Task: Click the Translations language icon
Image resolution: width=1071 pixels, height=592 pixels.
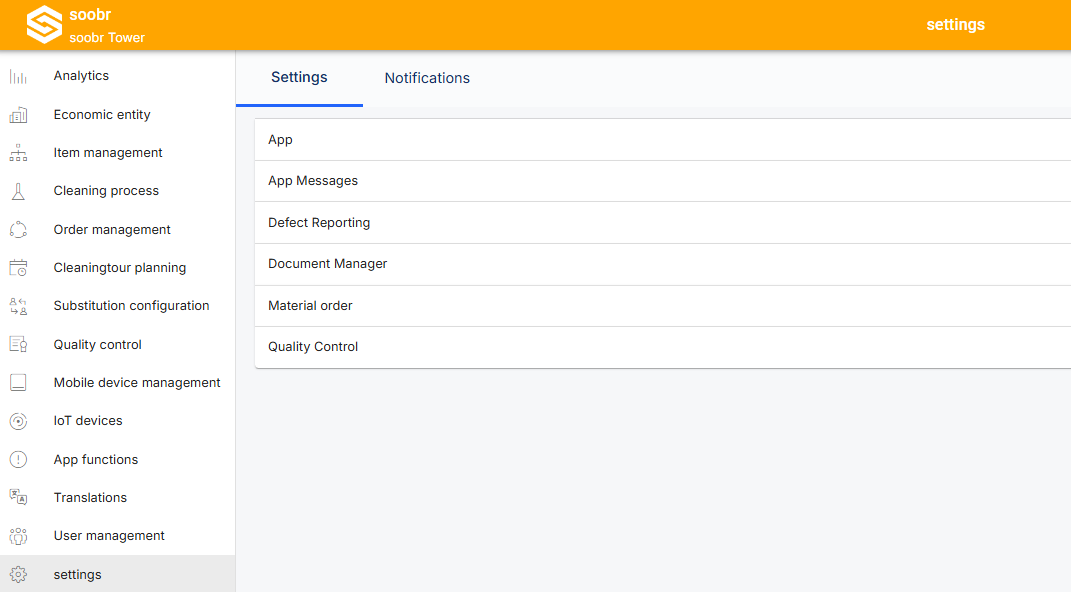Action: coord(18,498)
